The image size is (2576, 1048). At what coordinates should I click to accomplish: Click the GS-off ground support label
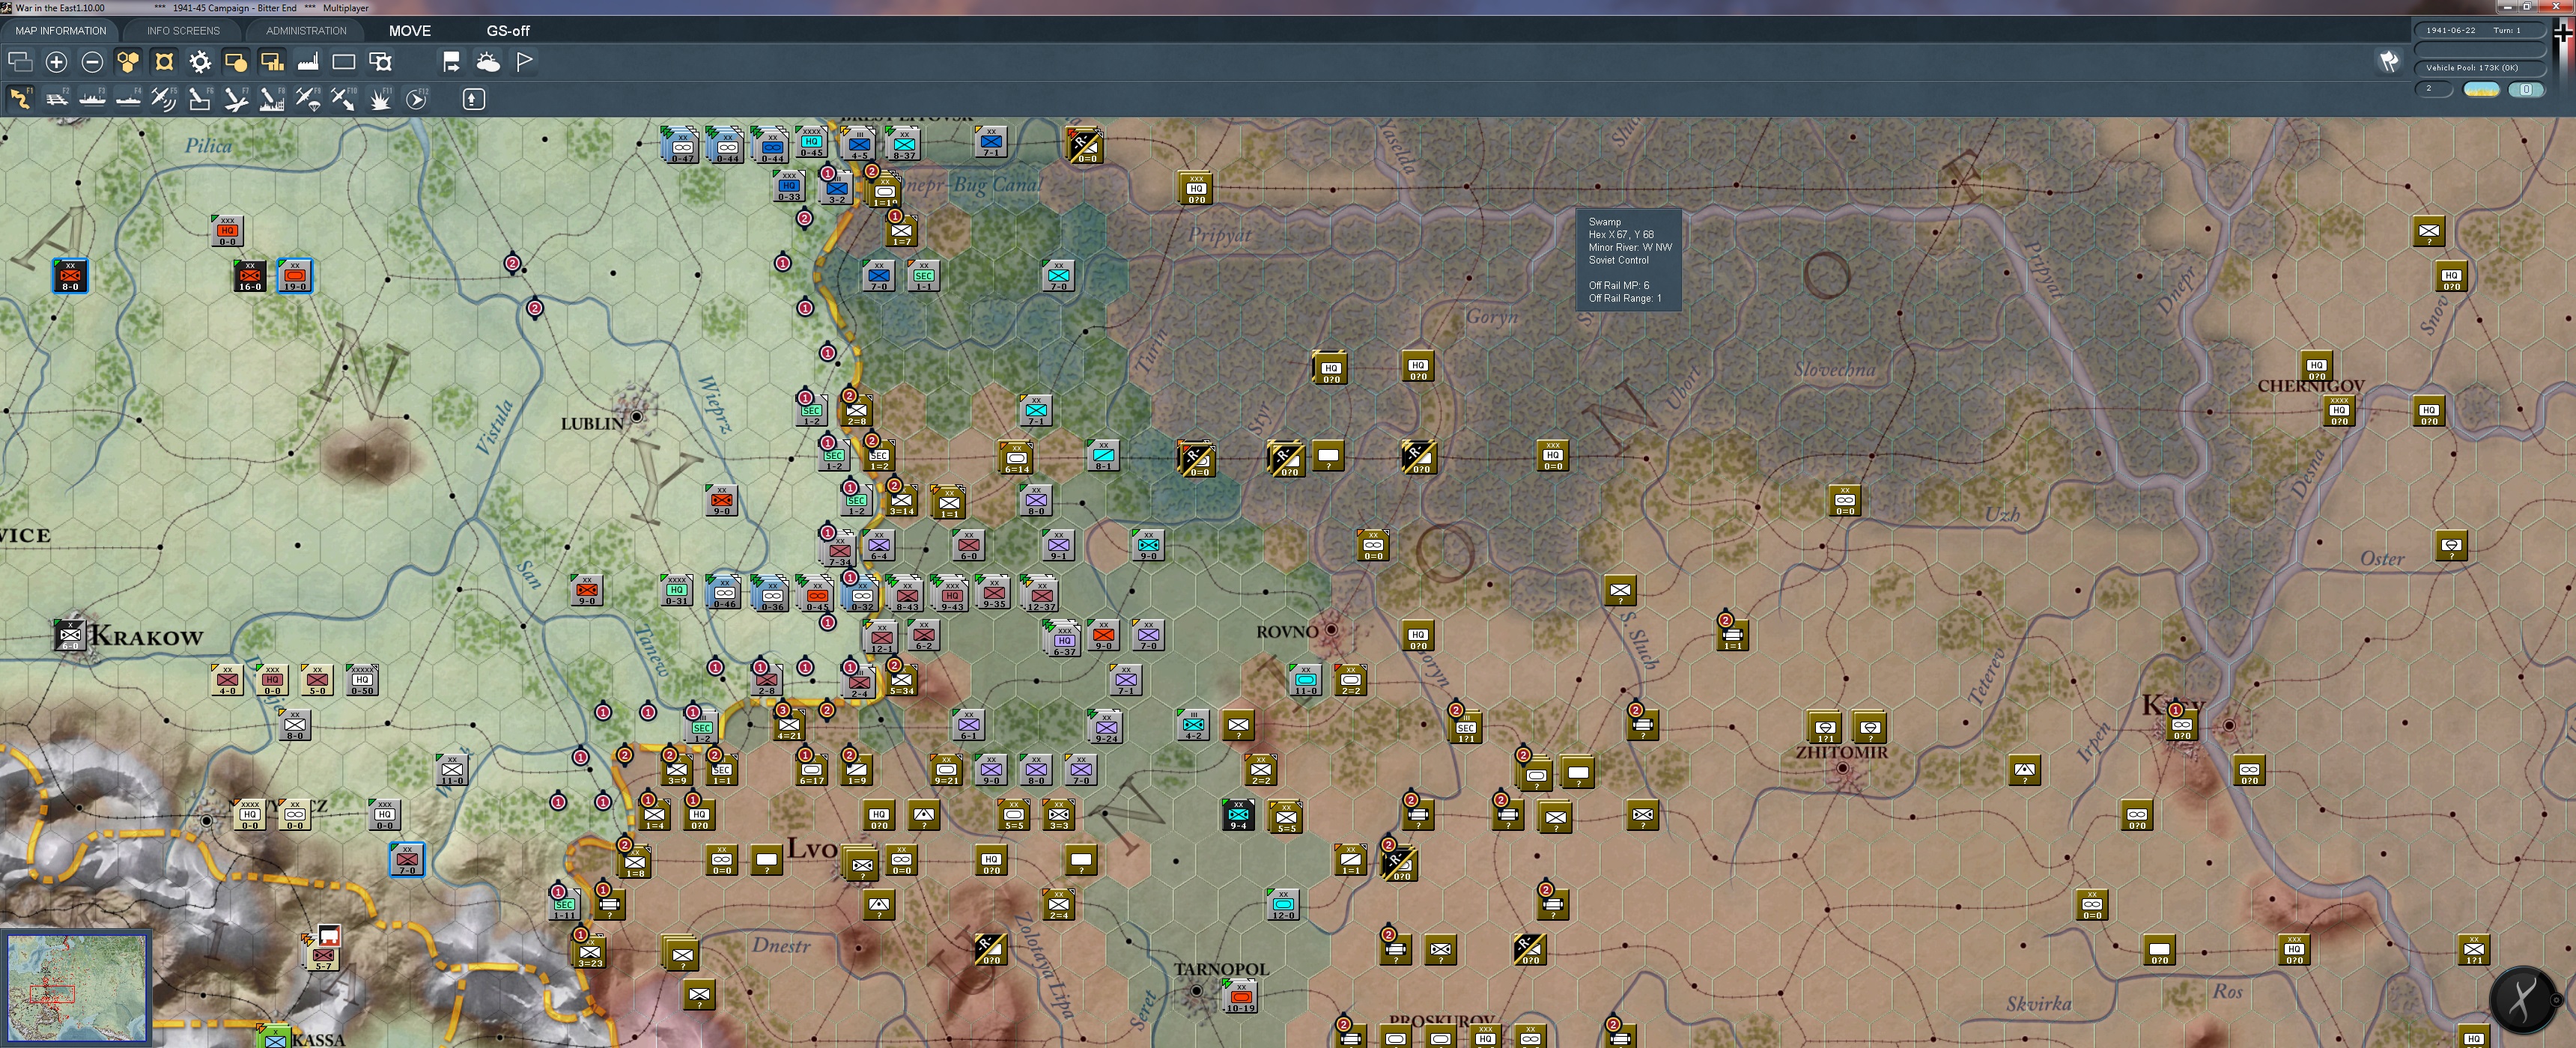click(508, 30)
